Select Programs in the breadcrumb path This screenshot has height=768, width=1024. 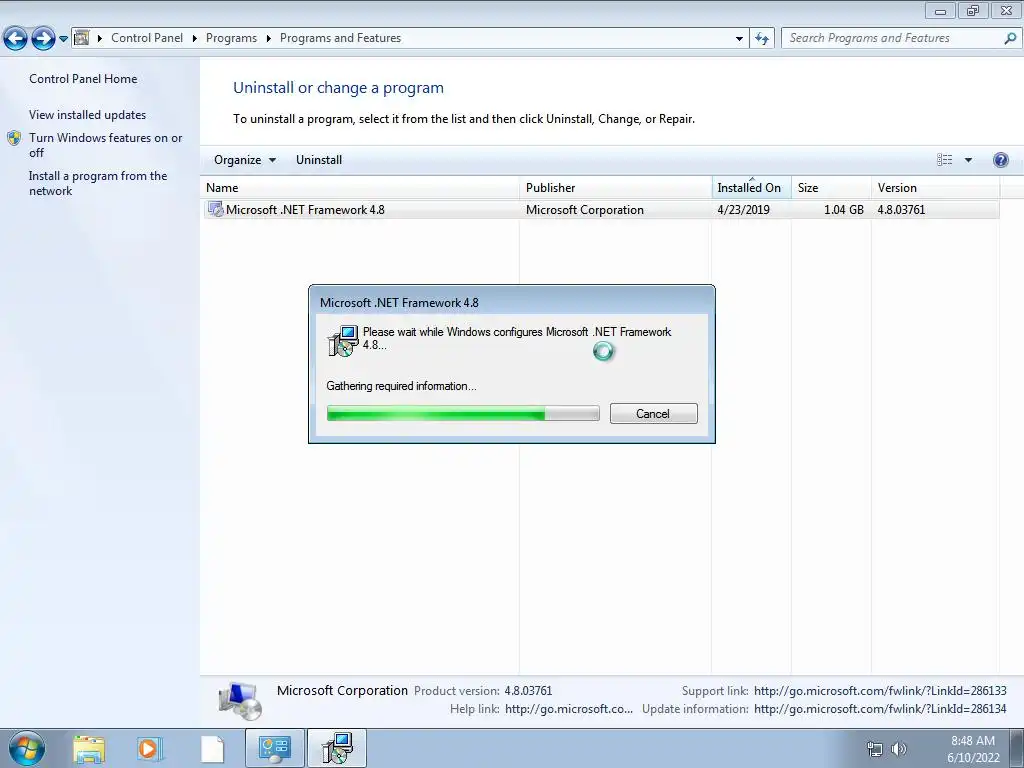231,38
